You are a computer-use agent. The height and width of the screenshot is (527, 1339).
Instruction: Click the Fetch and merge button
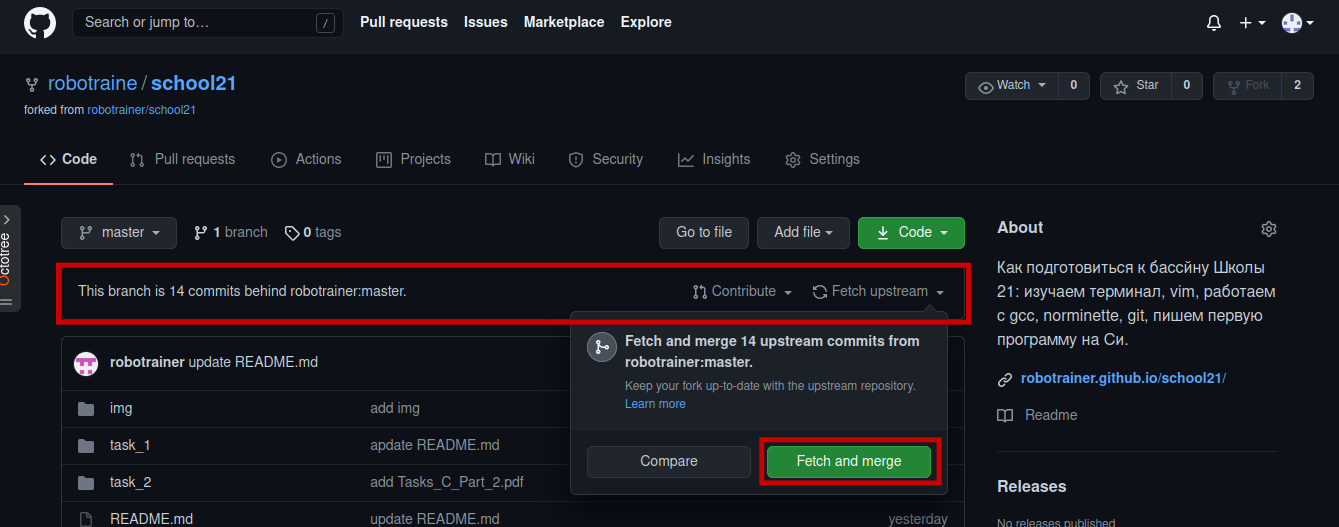click(849, 461)
